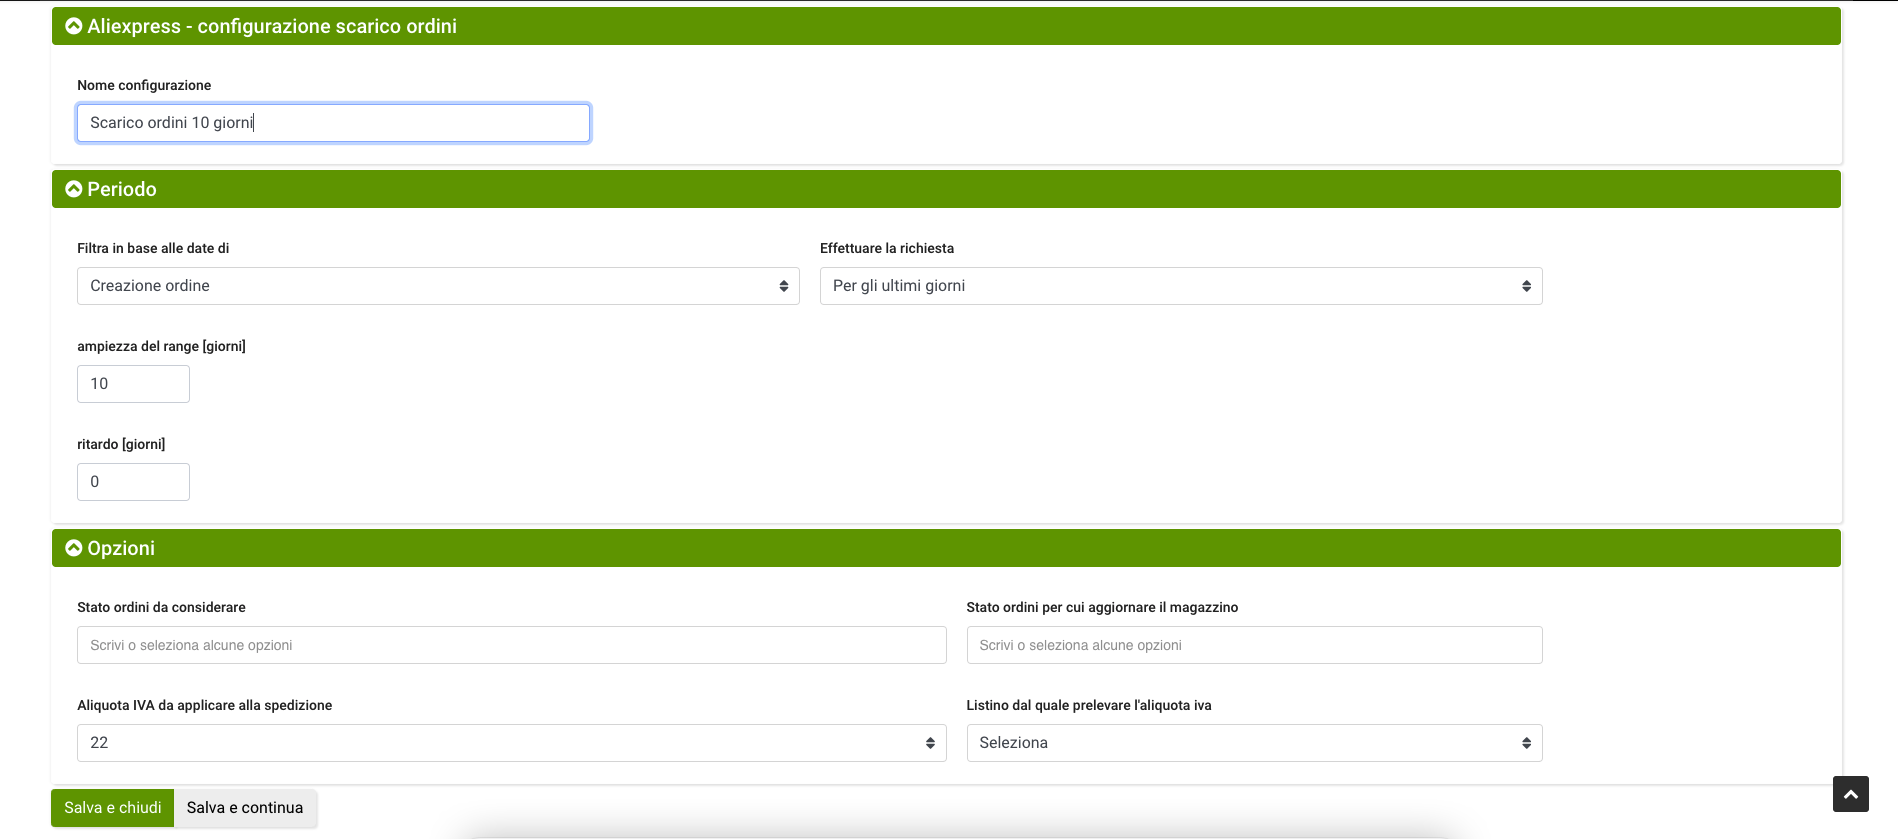This screenshot has width=1898, height=839.
Task: Collapse the Aliexpress configurazione section chevron icon
Action: click(73, 26)
